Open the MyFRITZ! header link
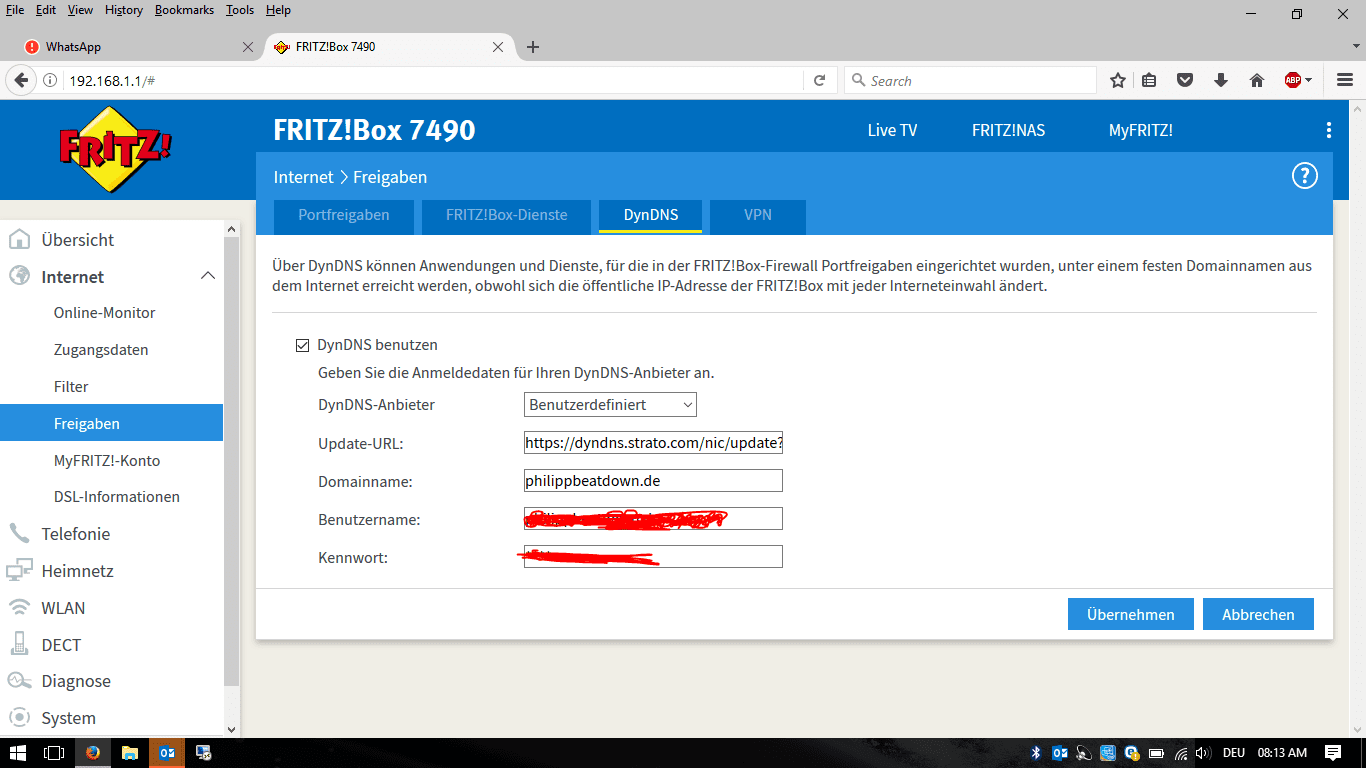The image size is (1366, 768). 1140,130
